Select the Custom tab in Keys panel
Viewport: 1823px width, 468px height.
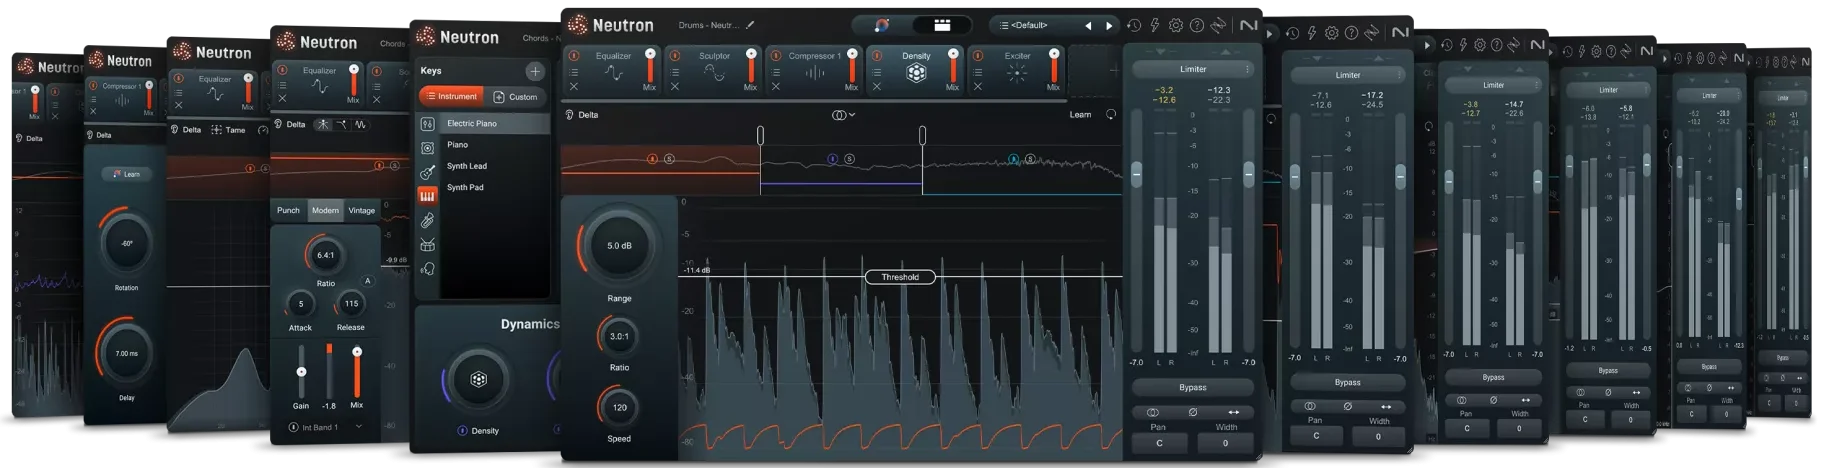pos(516,96)
